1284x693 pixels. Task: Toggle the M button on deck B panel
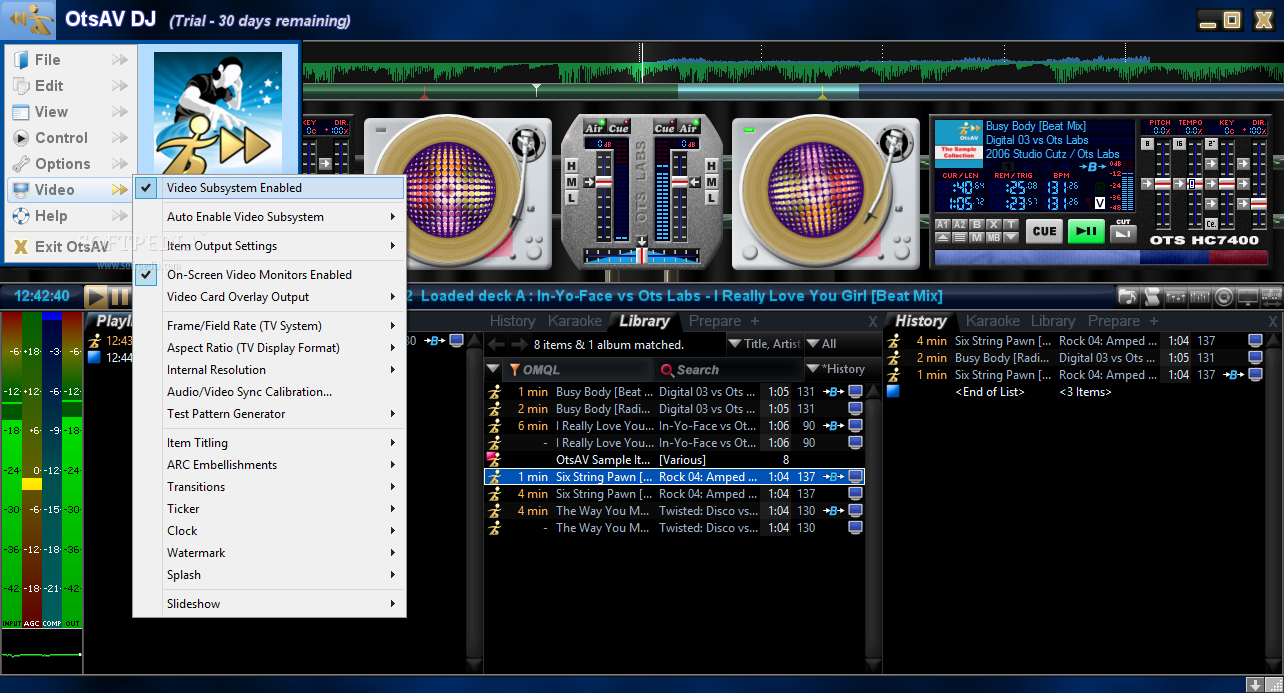pyautogui.click(x=977, y=238)
